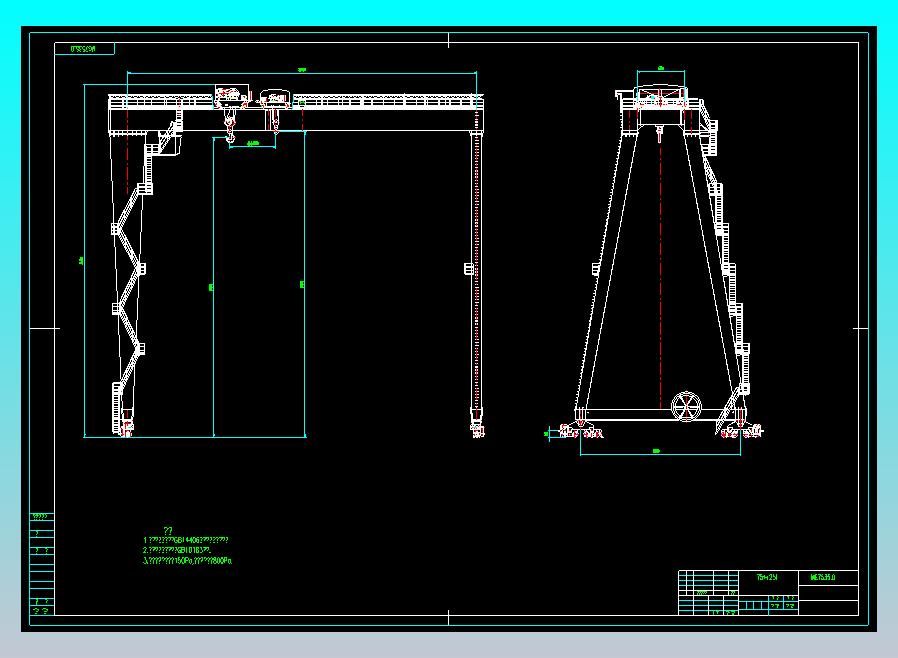This screenshot has width=898, height=658.
Task: Select the note line mentioning GB14406
Action: tap(186, 540)
